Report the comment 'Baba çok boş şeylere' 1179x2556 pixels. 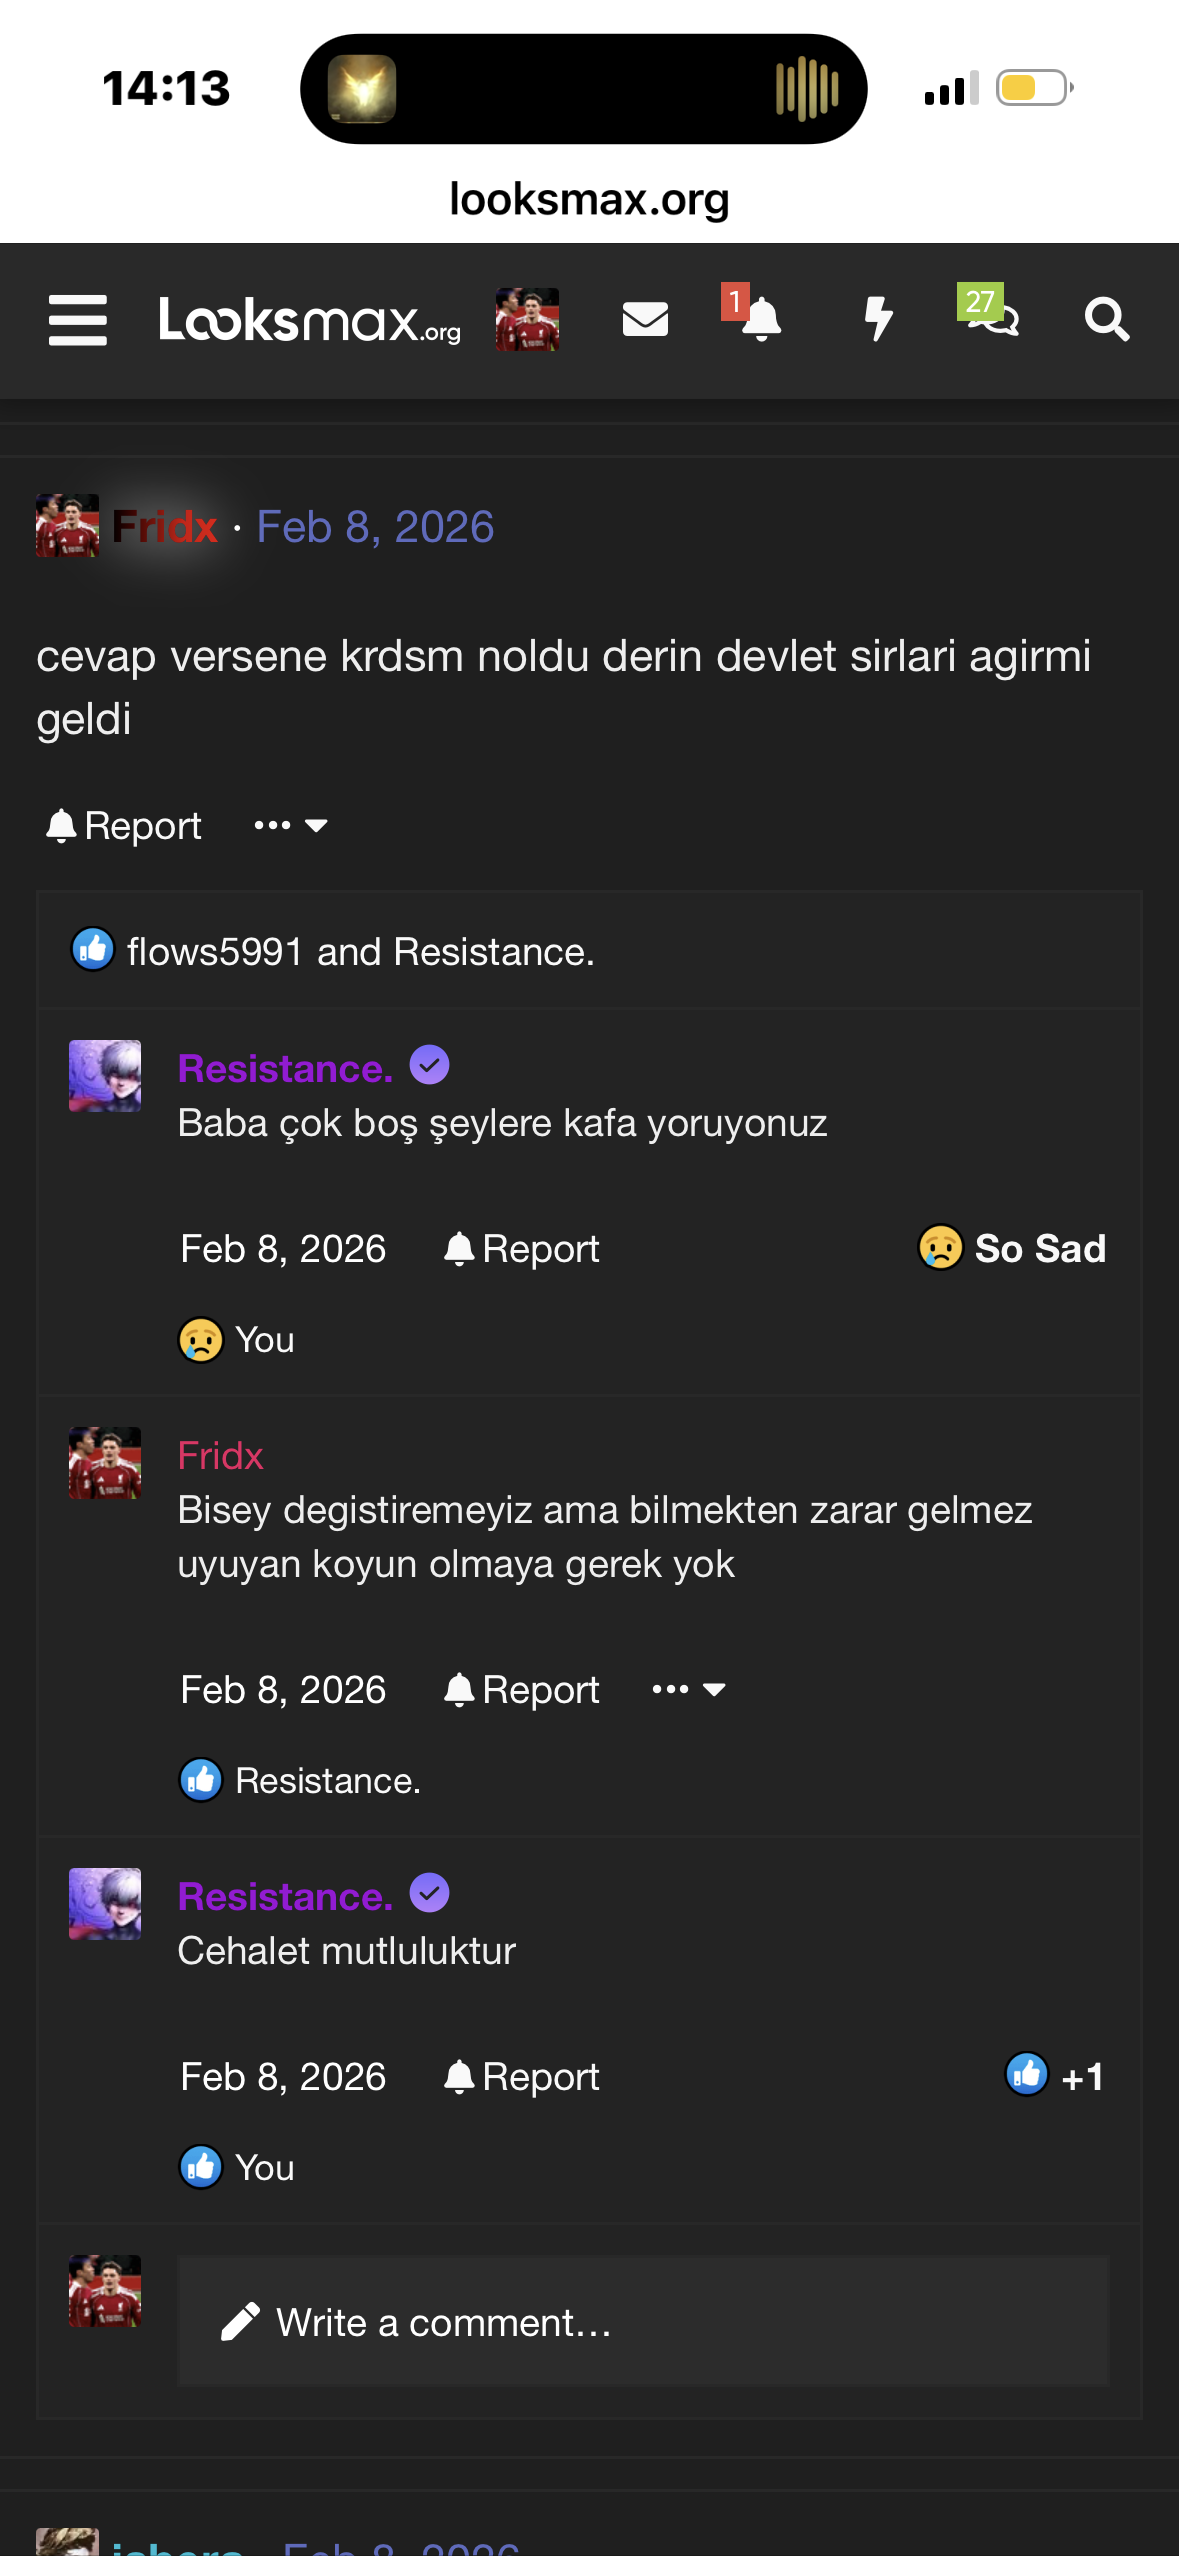521,1249
